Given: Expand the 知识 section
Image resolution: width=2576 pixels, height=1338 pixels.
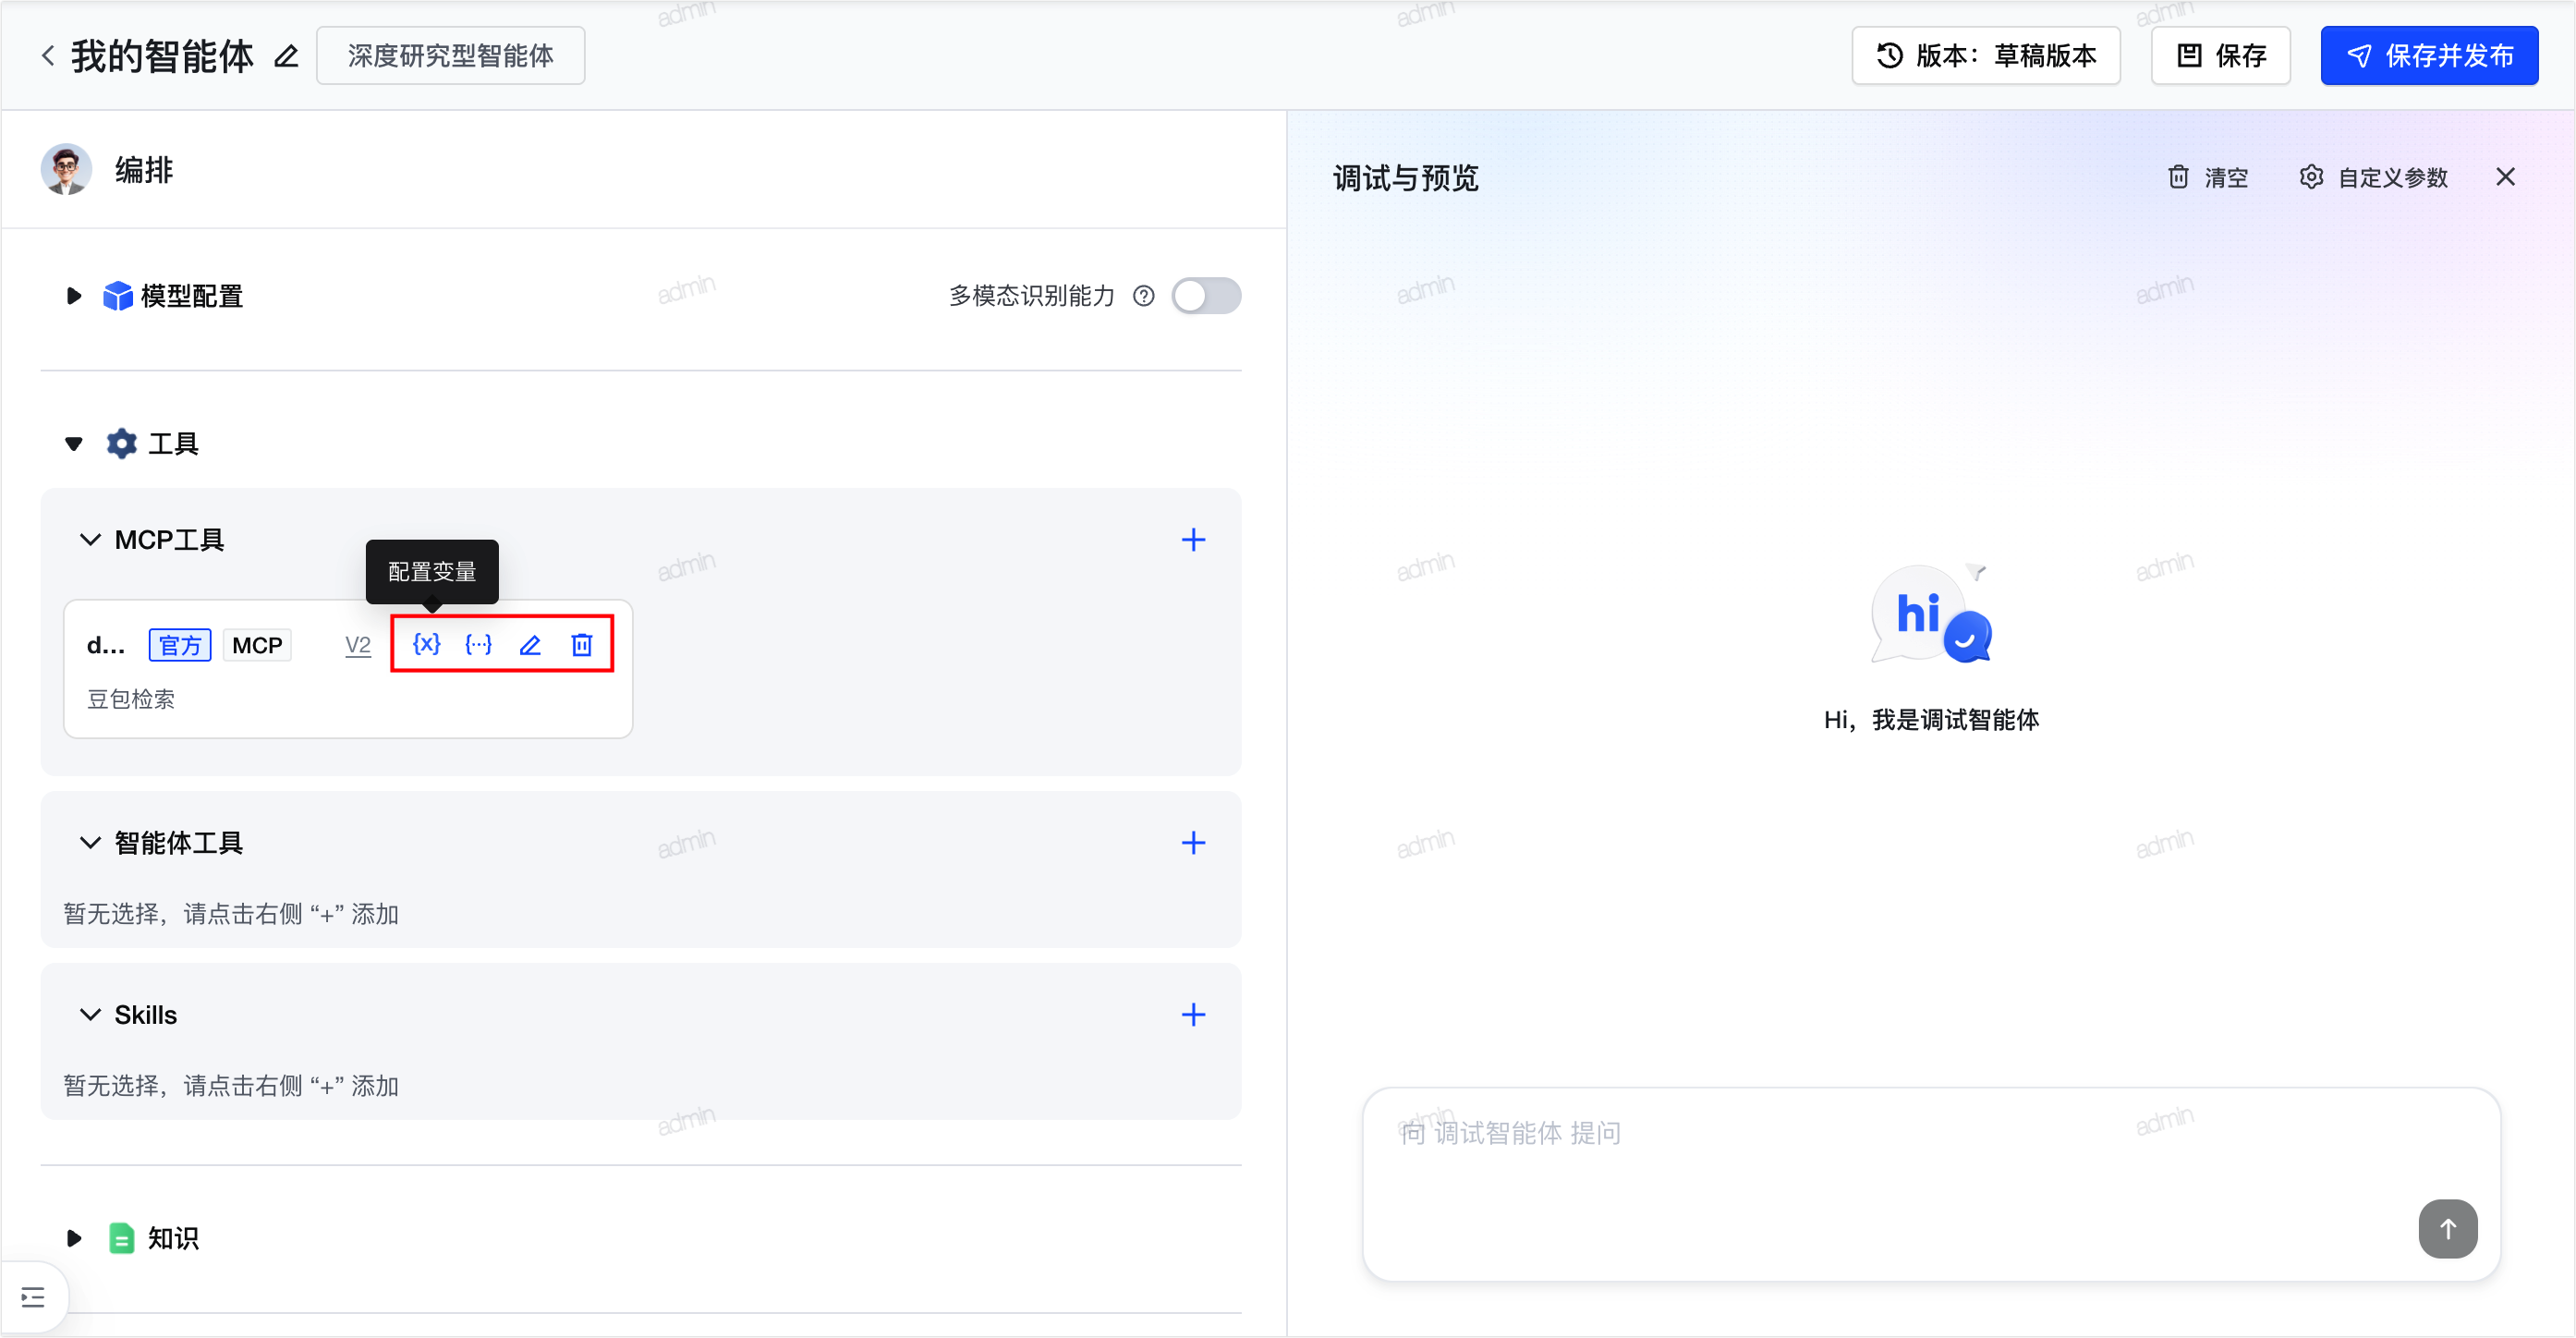Looking at the screenshot, I should [73, 1239].
